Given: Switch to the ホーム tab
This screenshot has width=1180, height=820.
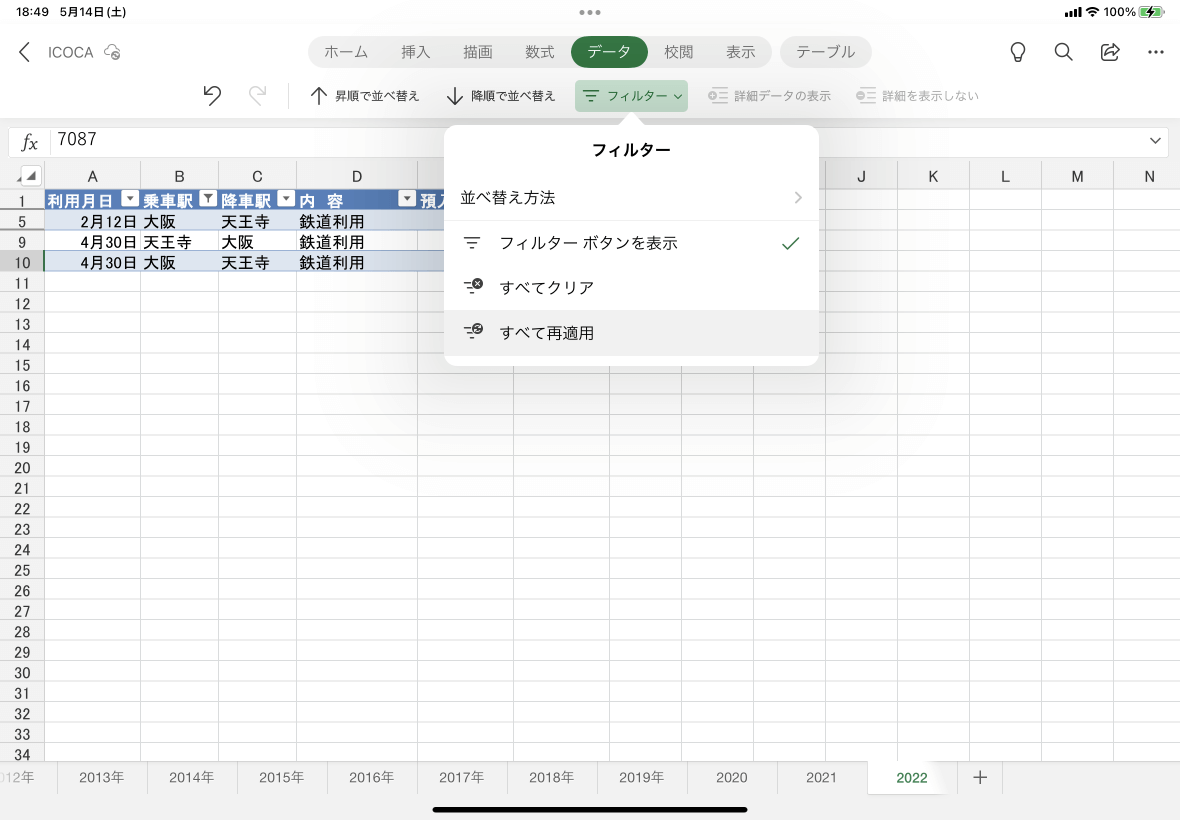Looking at the screenshot, I should [x=346, y=52].
